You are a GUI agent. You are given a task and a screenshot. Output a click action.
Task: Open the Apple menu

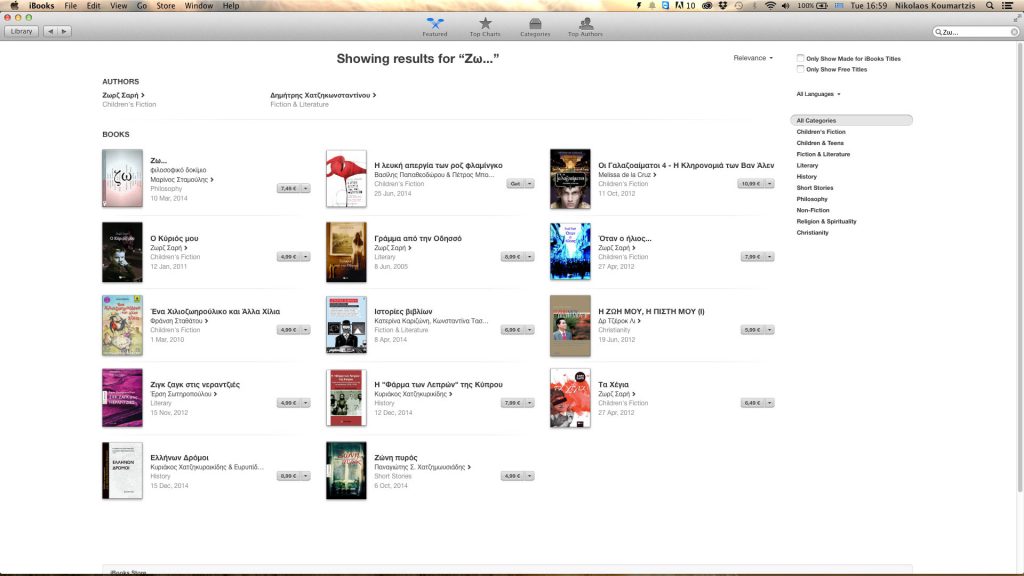[14, 5]
